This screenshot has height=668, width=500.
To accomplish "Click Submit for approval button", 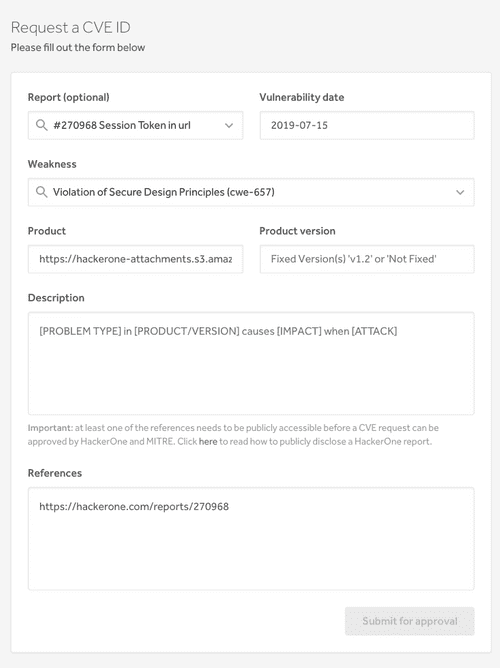I will pos(410,621).
